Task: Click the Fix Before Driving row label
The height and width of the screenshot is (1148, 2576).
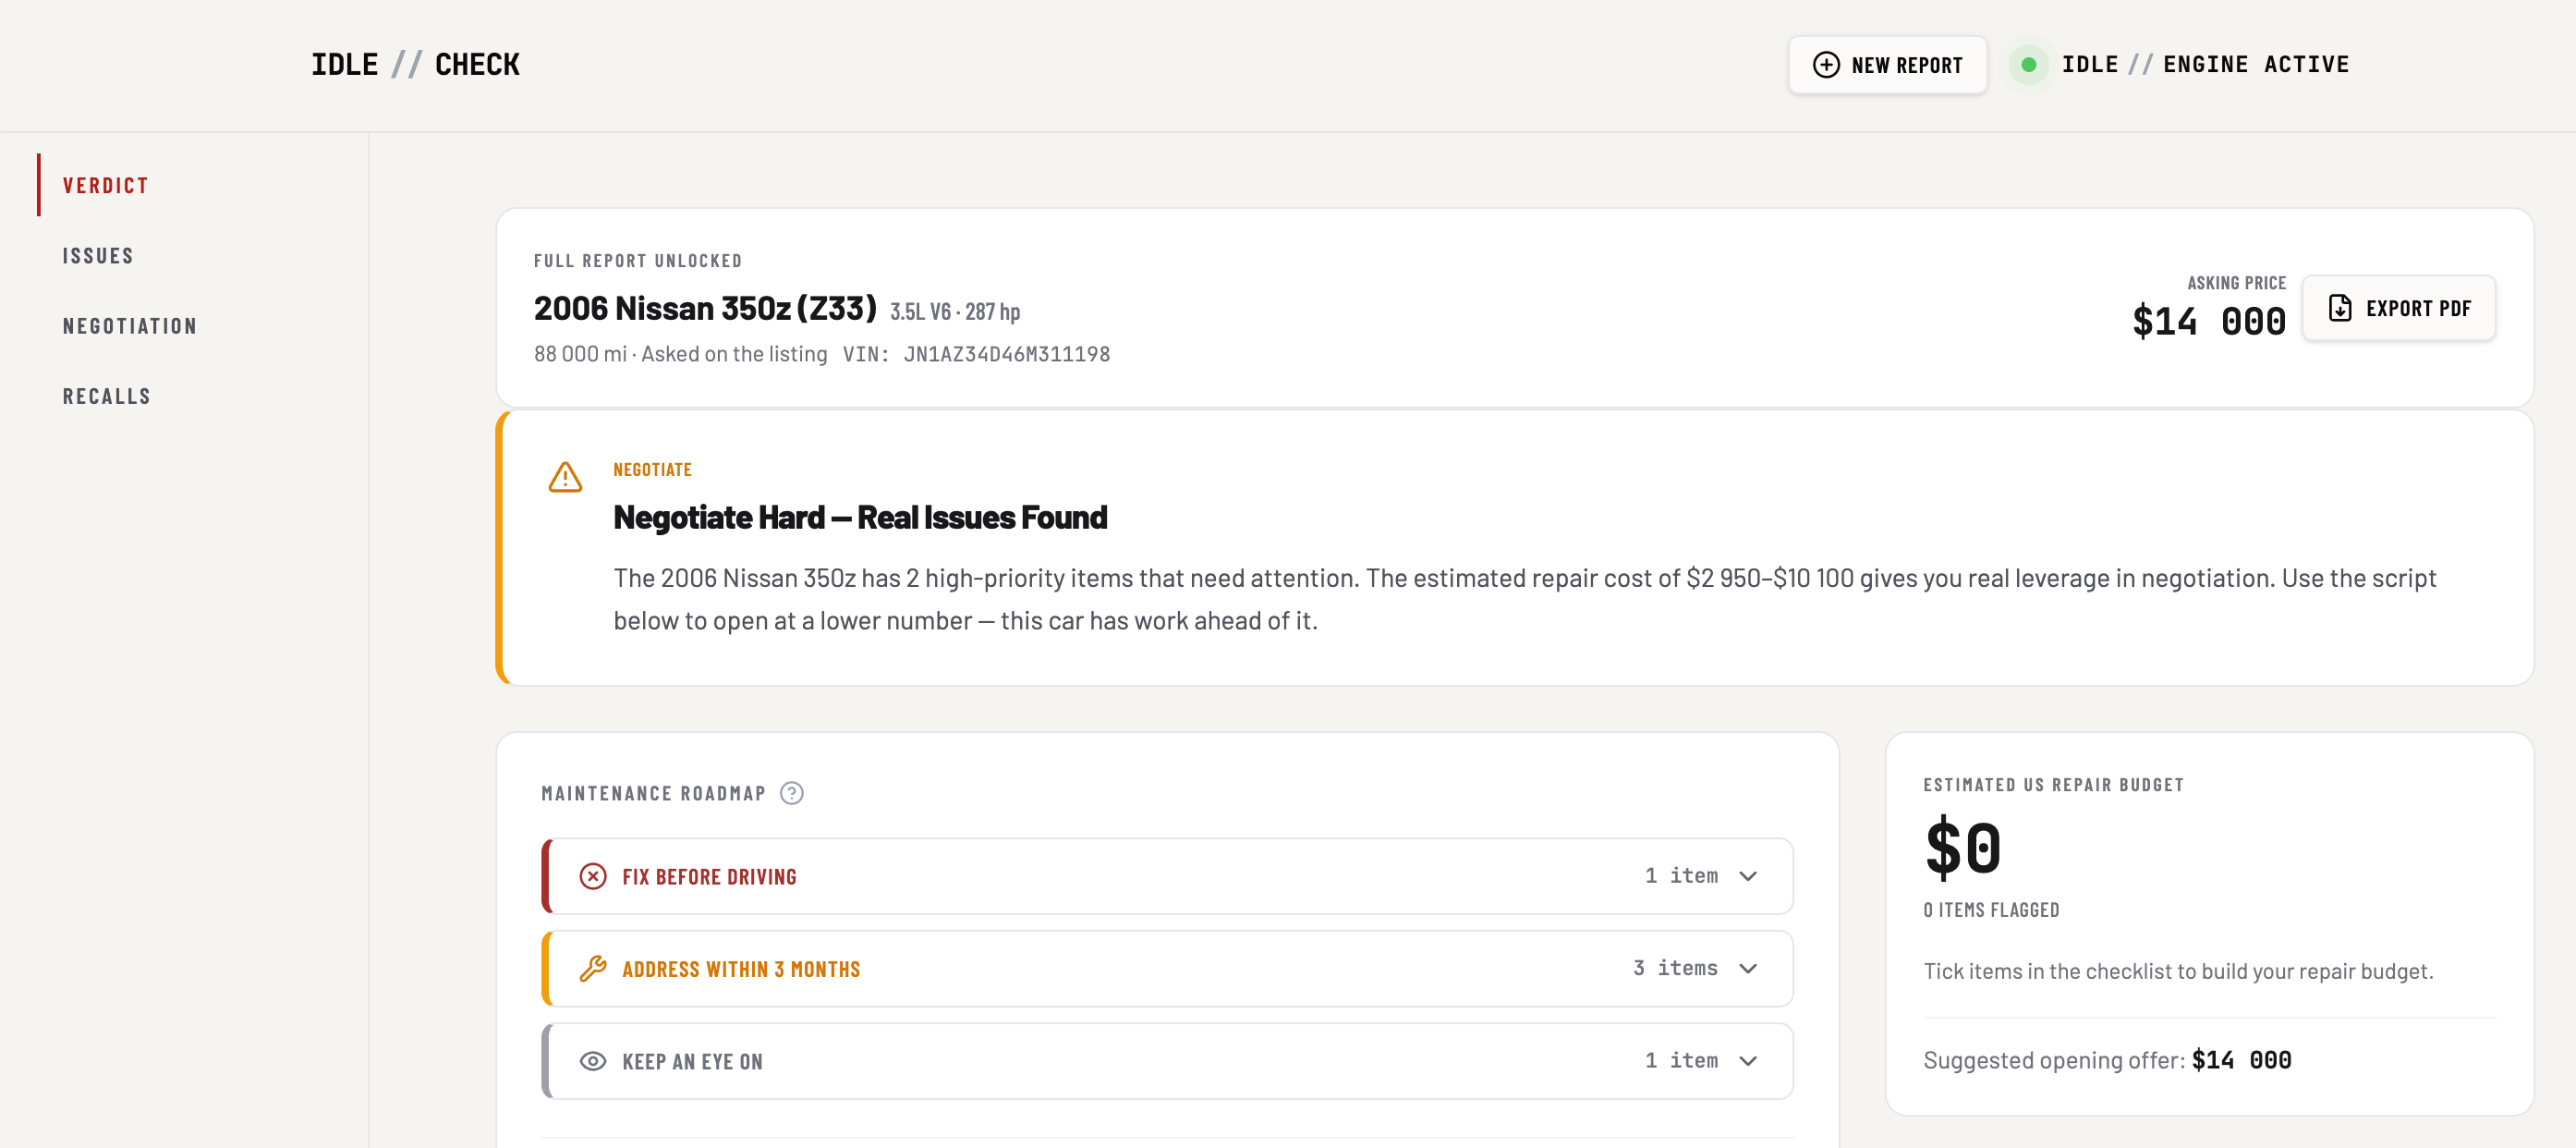Action: (x=709, y=876)
